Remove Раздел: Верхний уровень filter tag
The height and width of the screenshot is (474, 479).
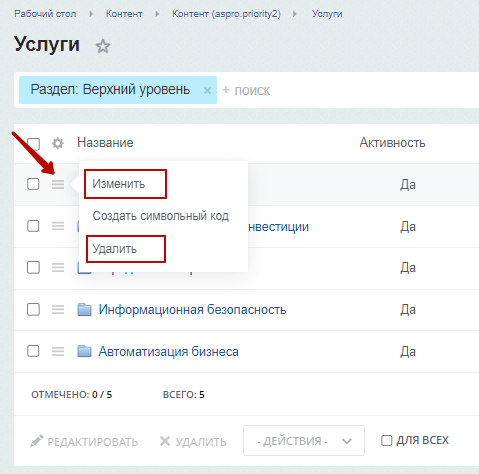point(207,90)
